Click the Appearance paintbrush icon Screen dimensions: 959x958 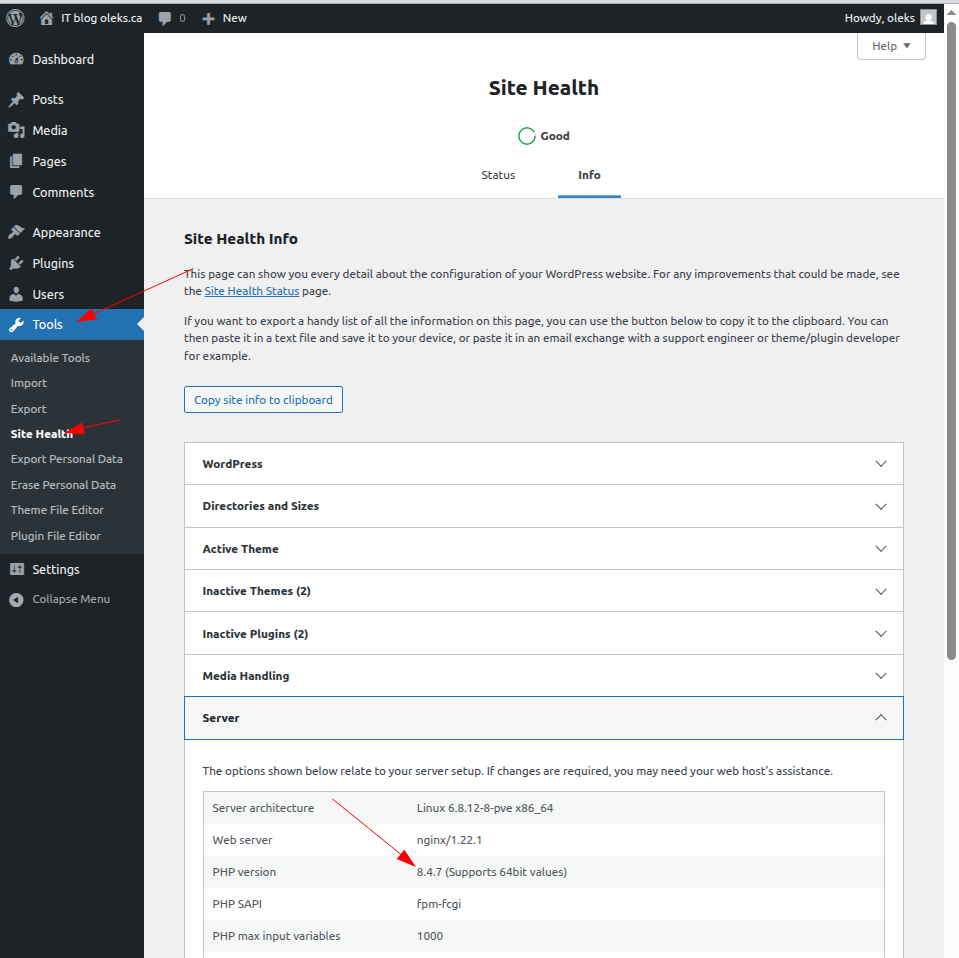(17, 232)
